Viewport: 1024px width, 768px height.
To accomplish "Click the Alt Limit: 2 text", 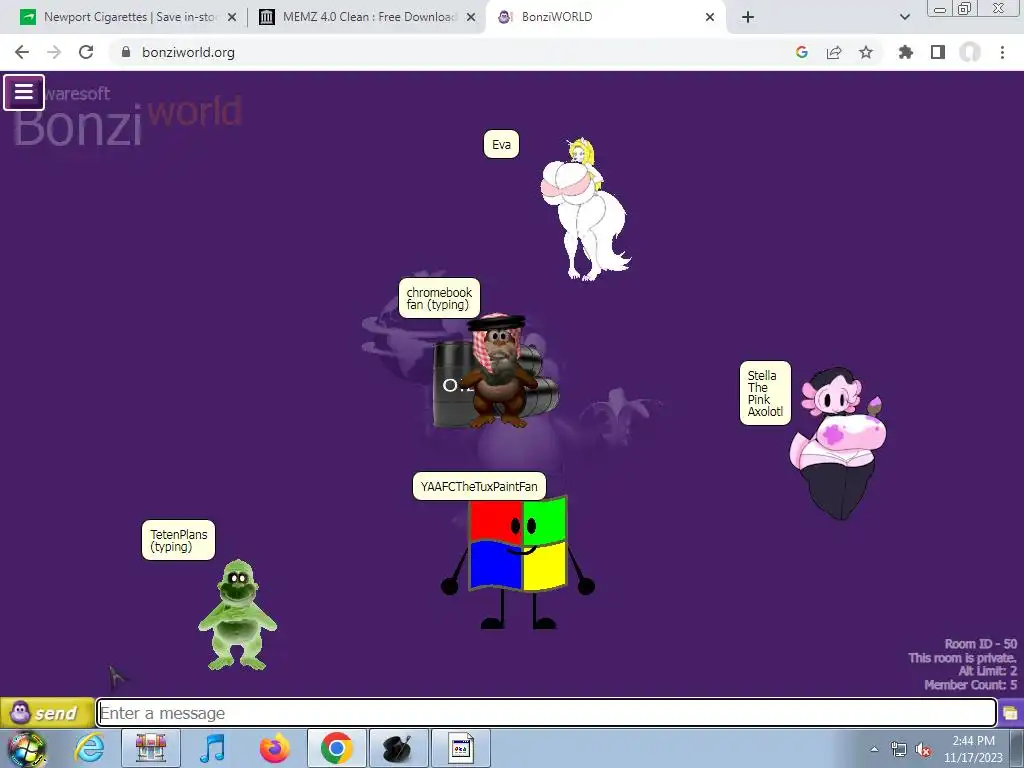I will 987,671.
